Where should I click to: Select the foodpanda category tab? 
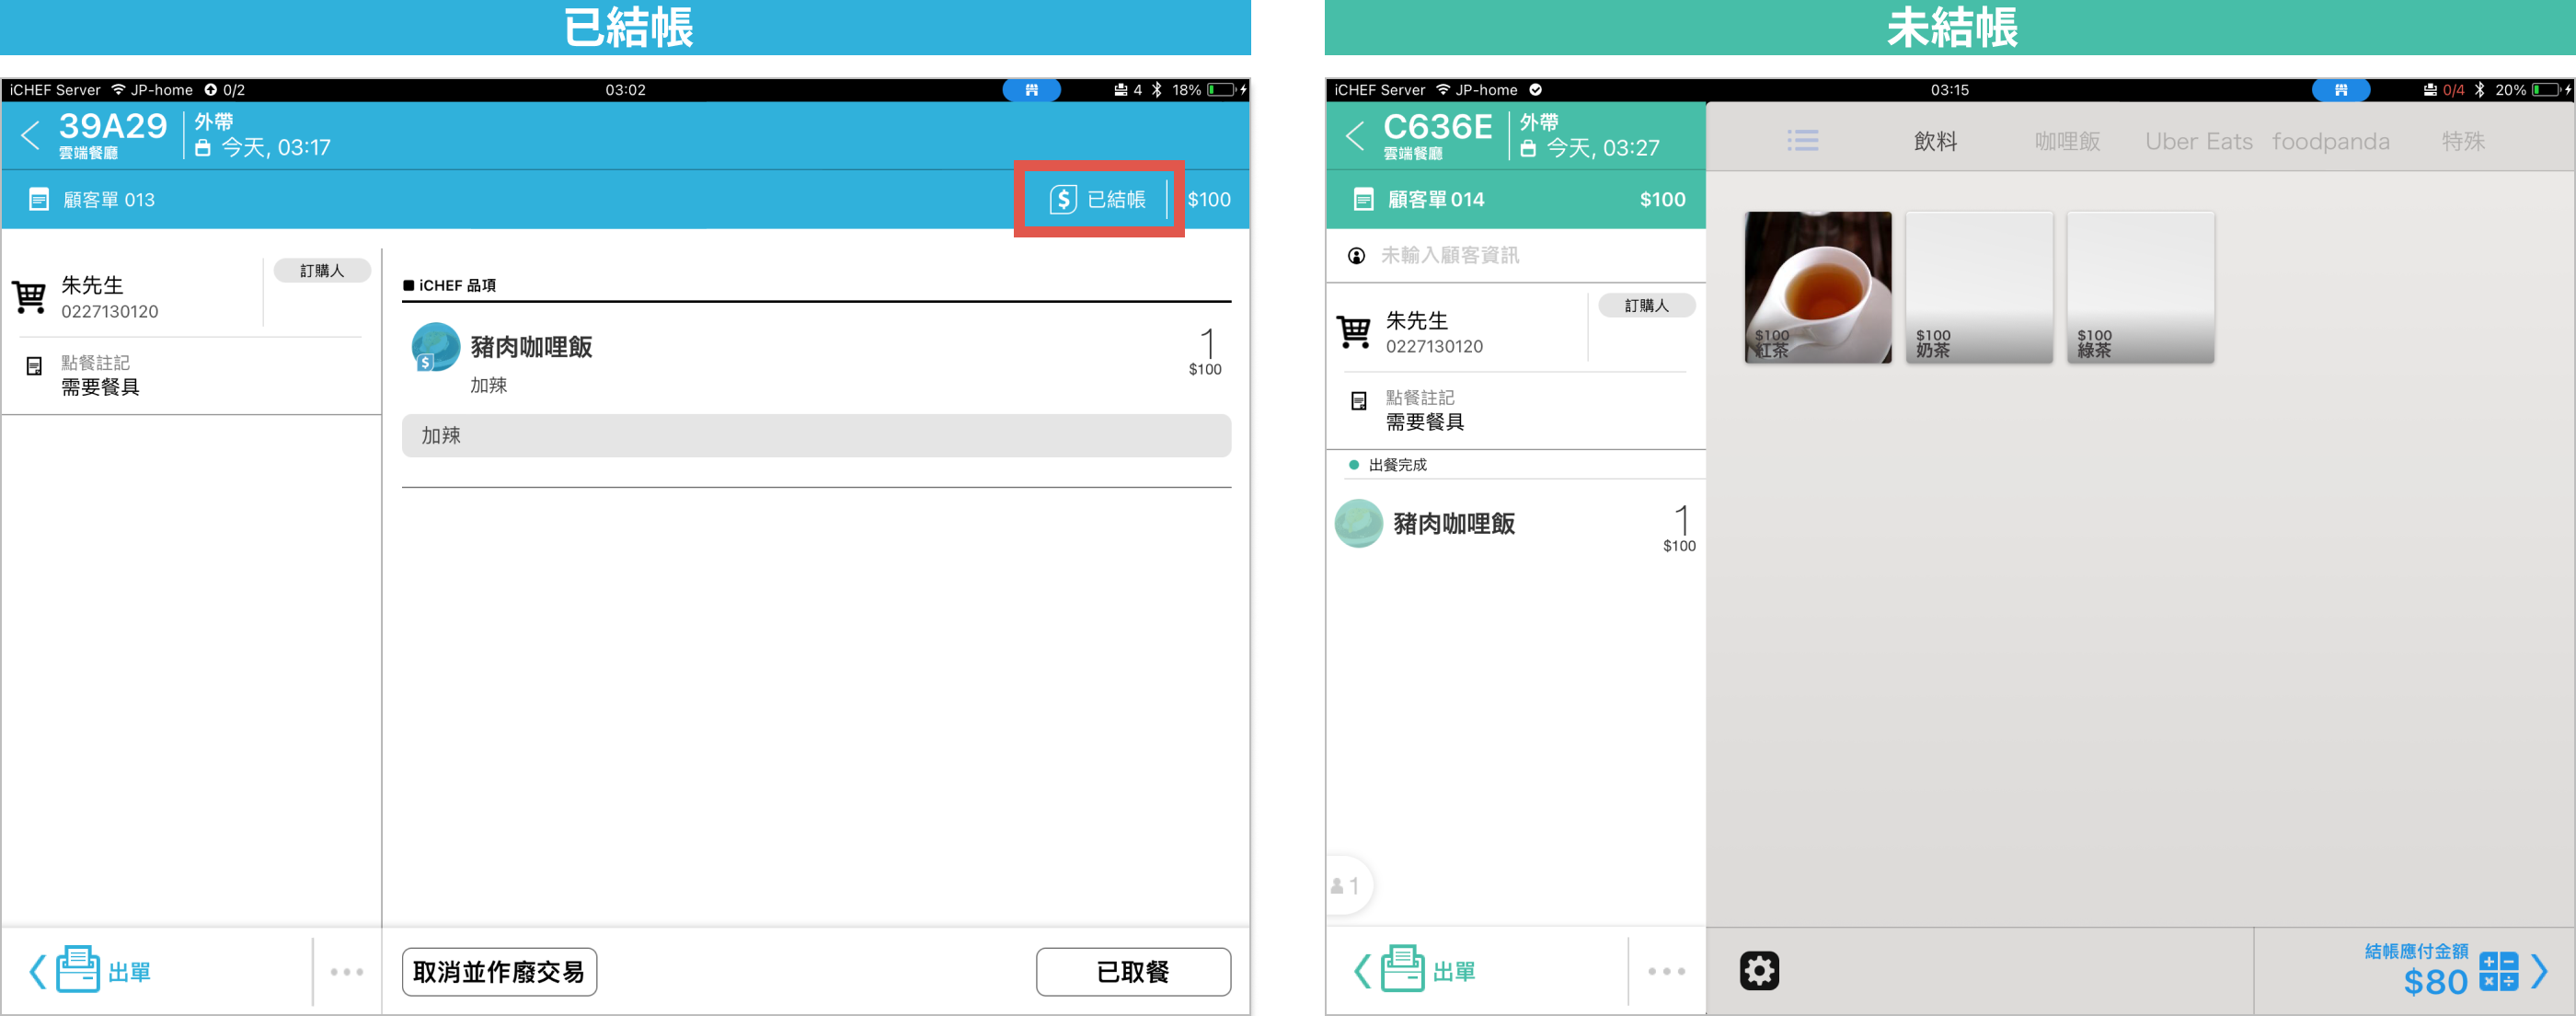[2330, 141]
